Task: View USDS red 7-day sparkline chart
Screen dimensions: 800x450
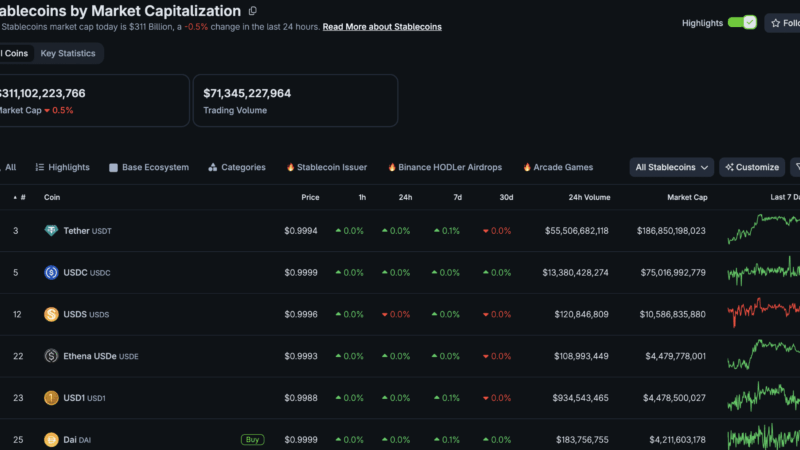Action: [x=764, y=312]
